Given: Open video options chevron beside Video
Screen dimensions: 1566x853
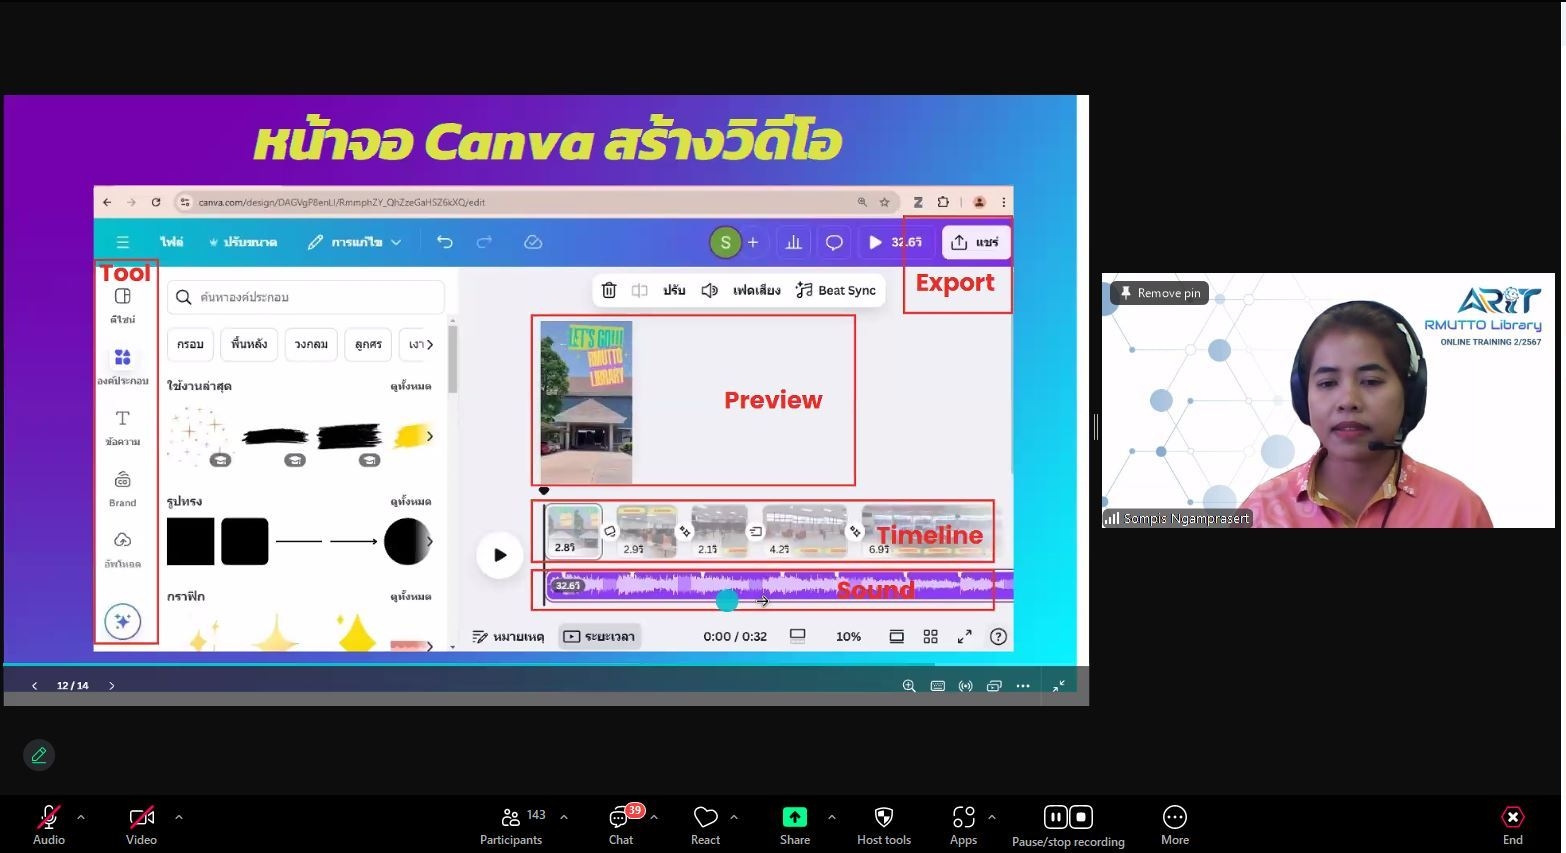Looking at the screenshot, I should [179, 817].
